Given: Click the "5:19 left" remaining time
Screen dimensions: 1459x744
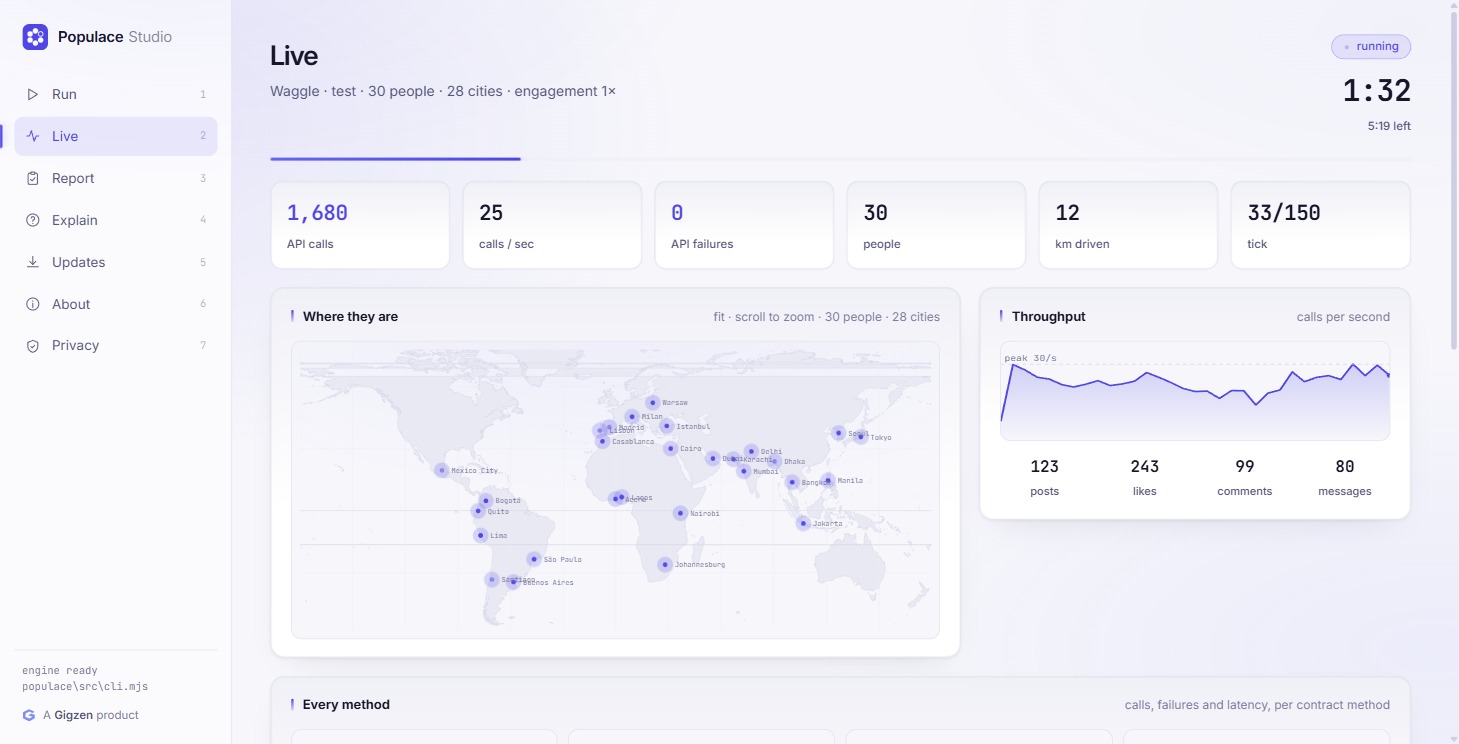Looking at the screenshot, I should (x=1389, y=126).
